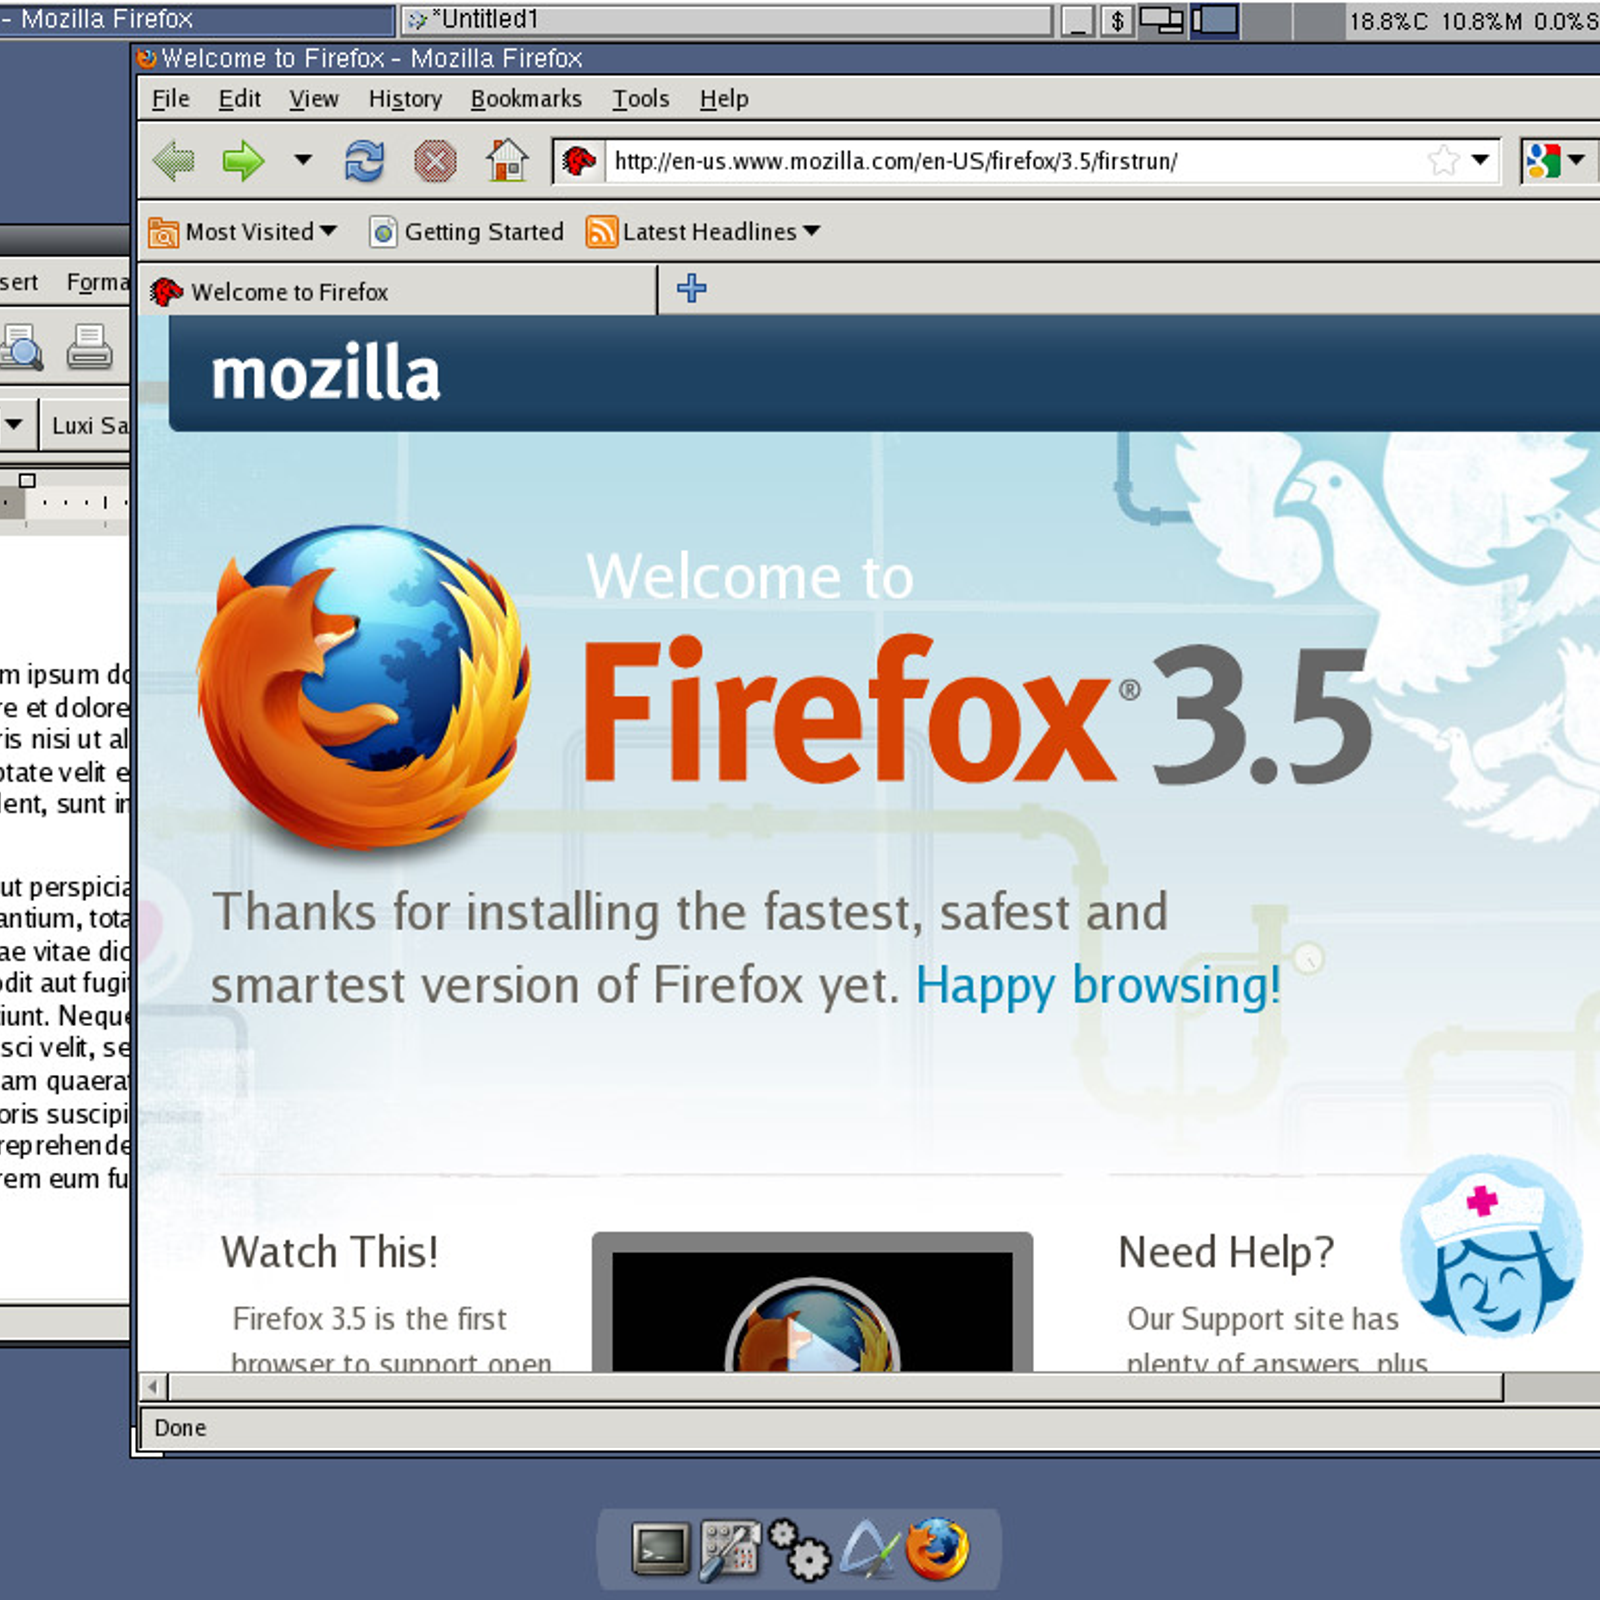Click the large Firefox globe logo
The width and height of the screenshot is (1600, 1600).
pos(364,686)
